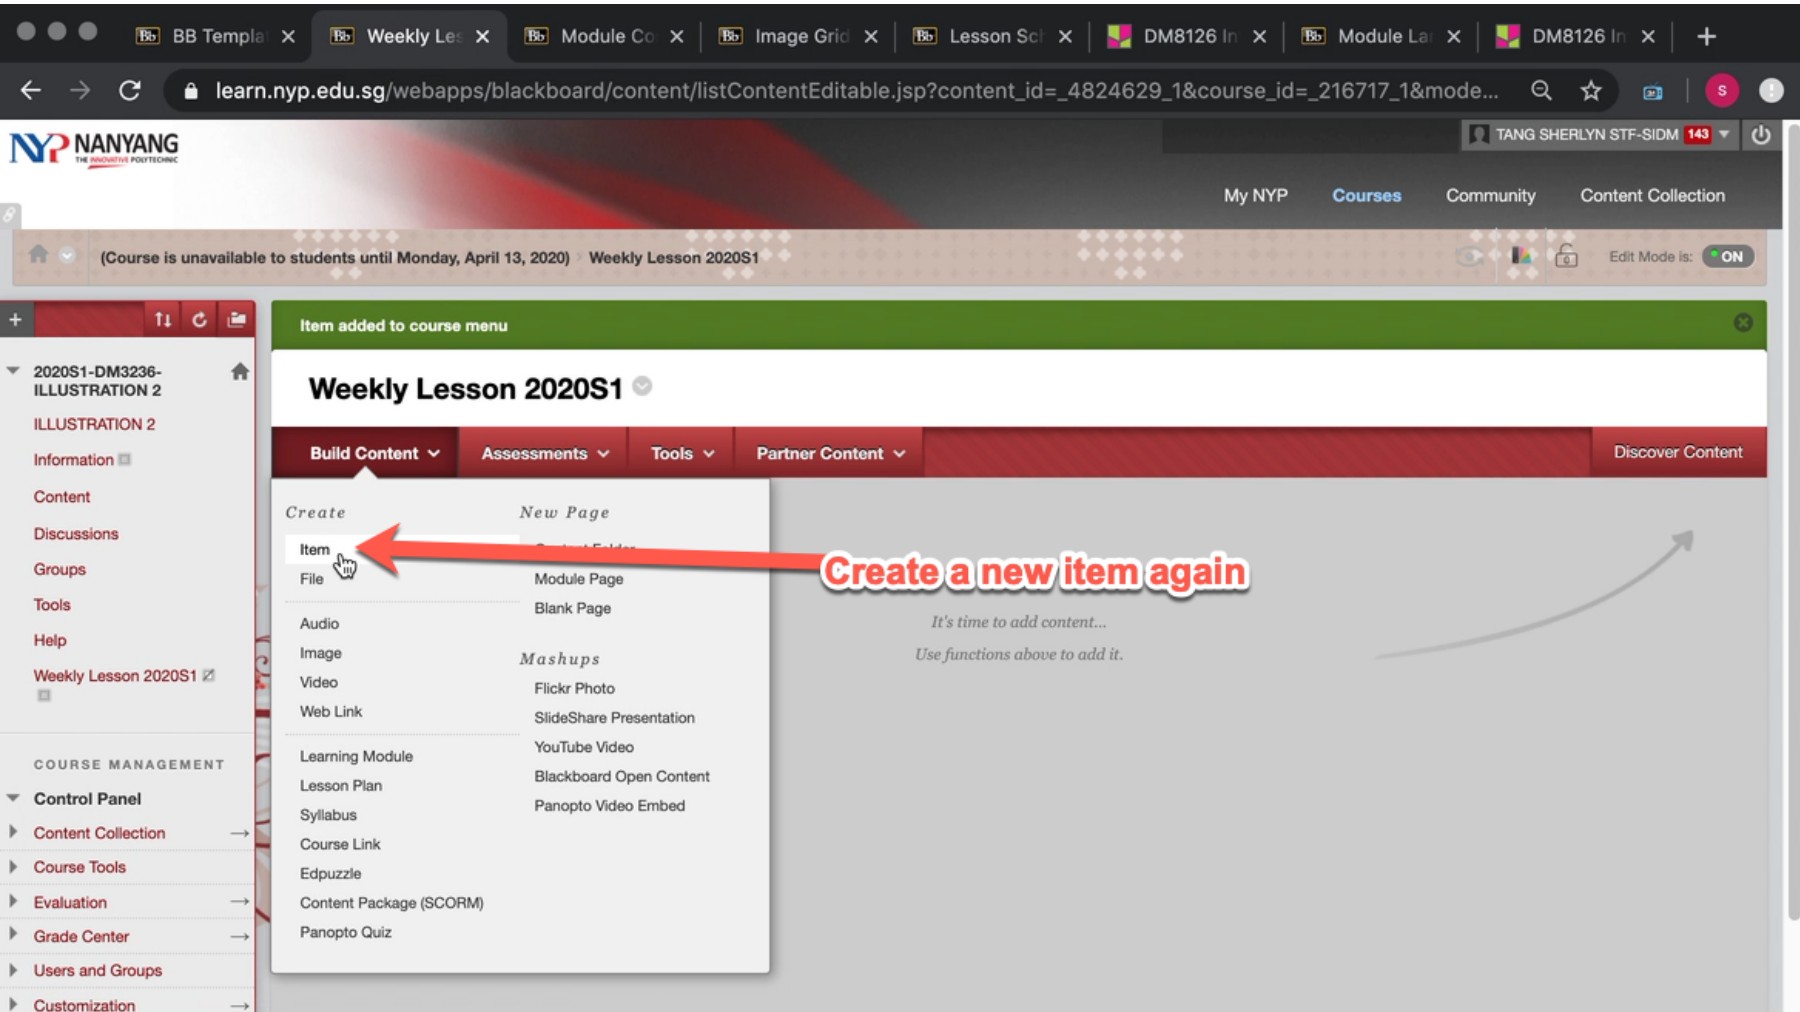Add a course menu item with the plus icon
Image resolution: width=1800 pixels, height=1012 pixels.
[15, 318]
